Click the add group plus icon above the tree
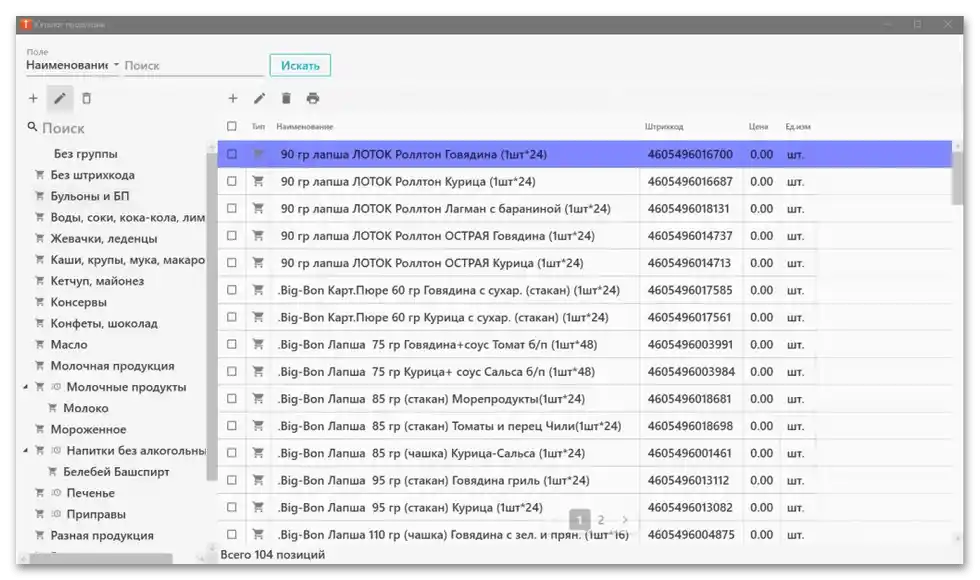 pyautogui.click(x=33, y=98)
